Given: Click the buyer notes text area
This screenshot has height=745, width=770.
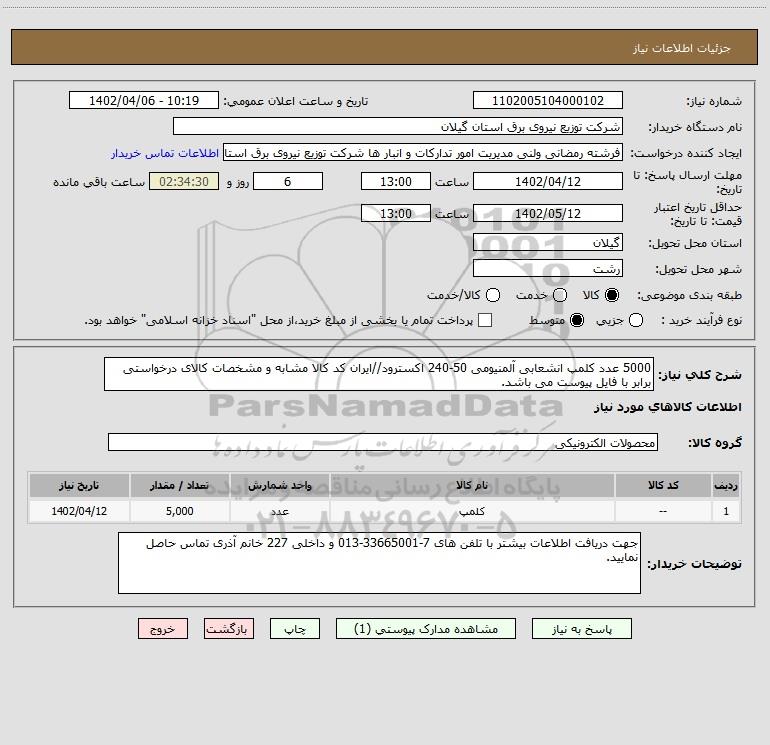Looking at the screenshot, I should 379,563.
